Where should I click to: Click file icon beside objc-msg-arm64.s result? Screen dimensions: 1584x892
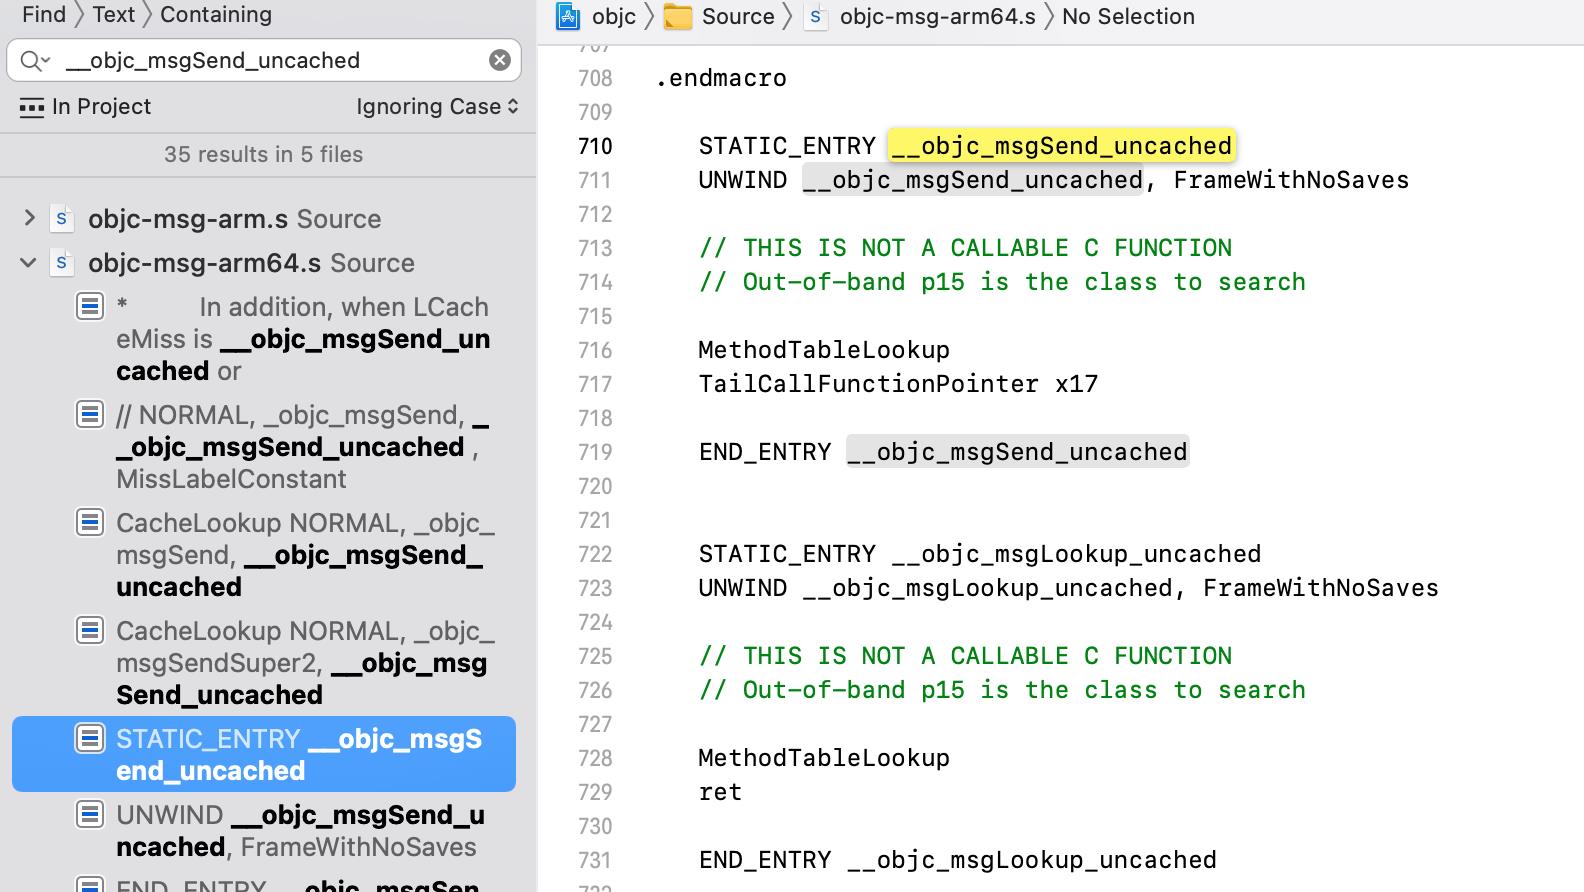click(x=61, y=263)
